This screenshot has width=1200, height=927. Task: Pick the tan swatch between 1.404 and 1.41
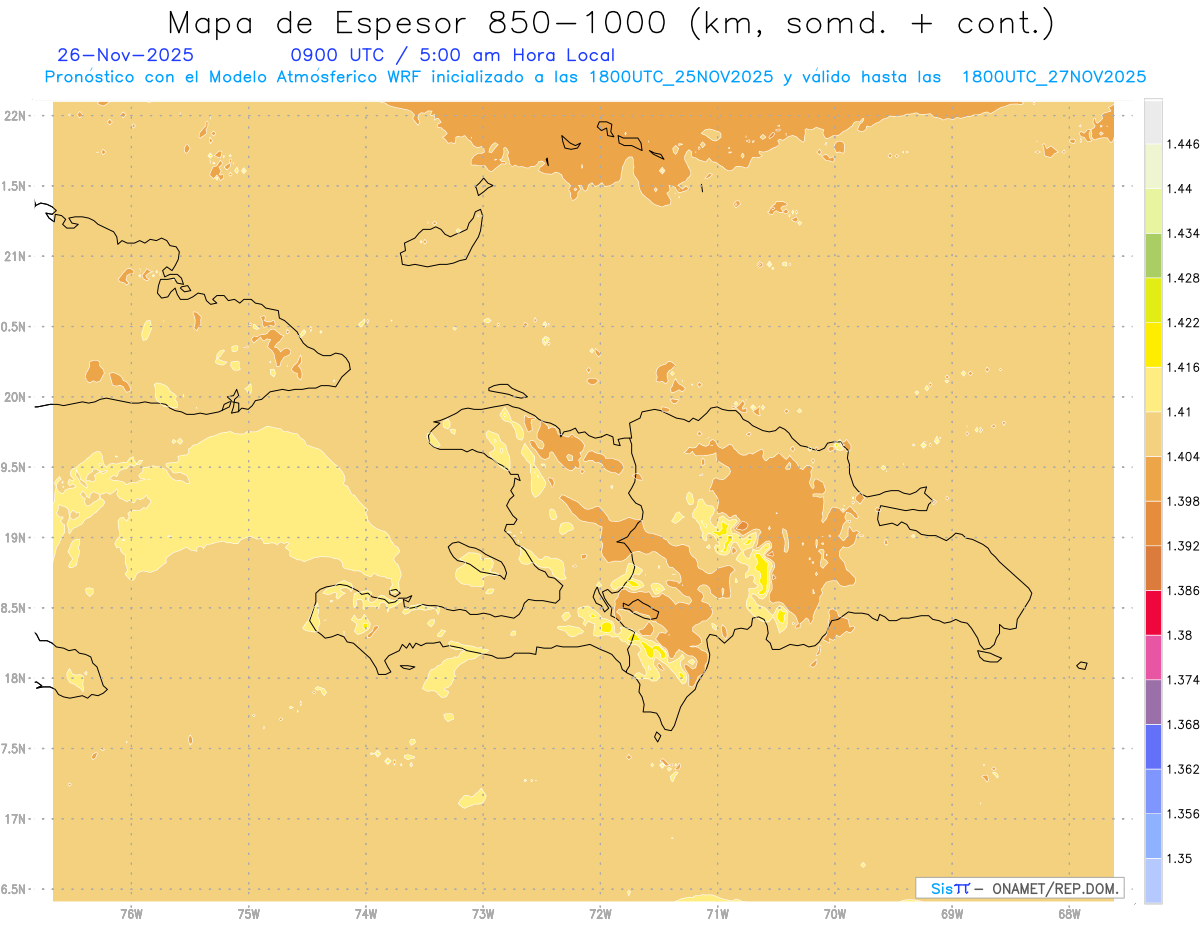click(1153, 434)
